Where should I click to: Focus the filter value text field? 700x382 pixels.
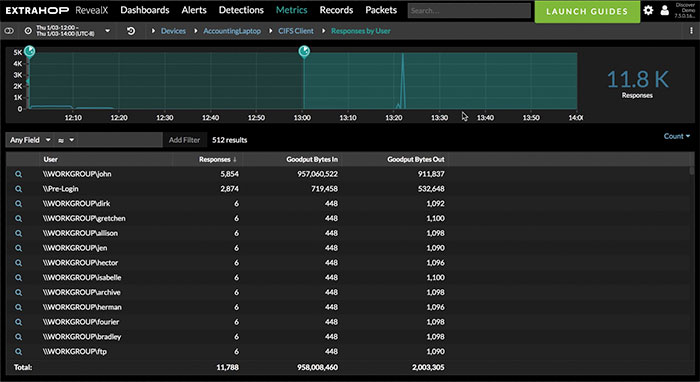tap(121, 140)
